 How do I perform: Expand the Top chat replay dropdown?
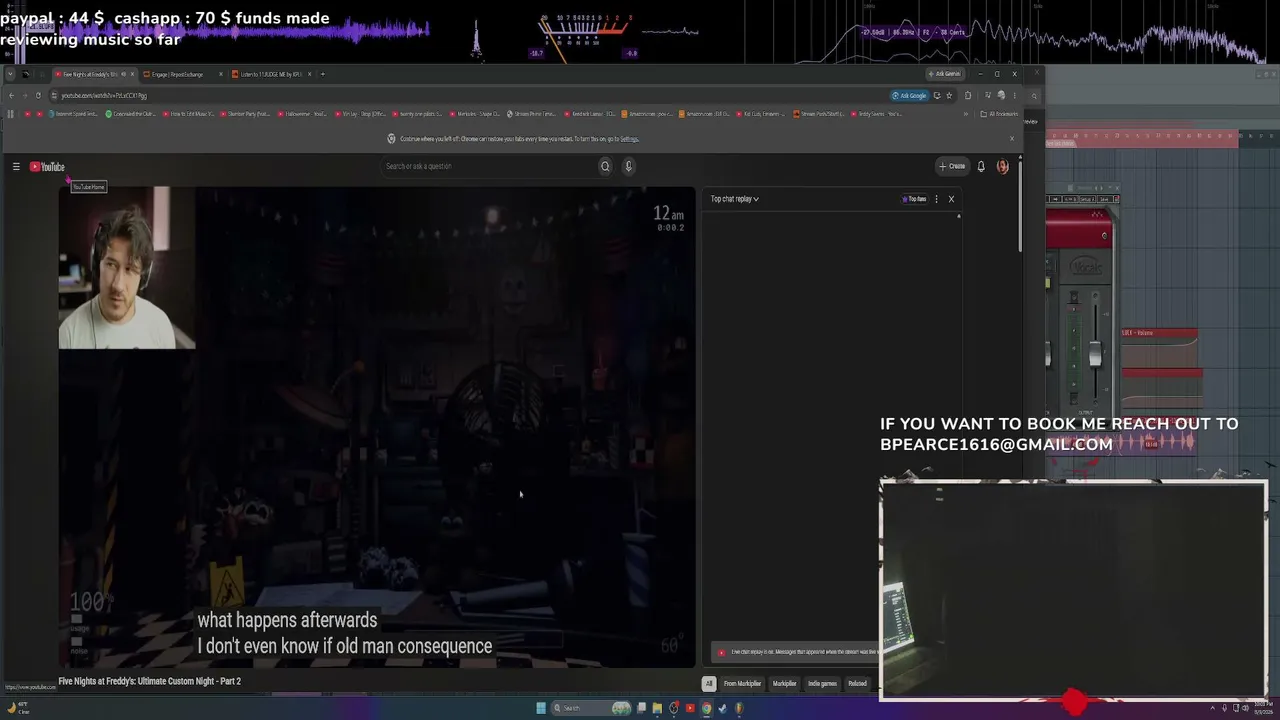pos(734,199)
